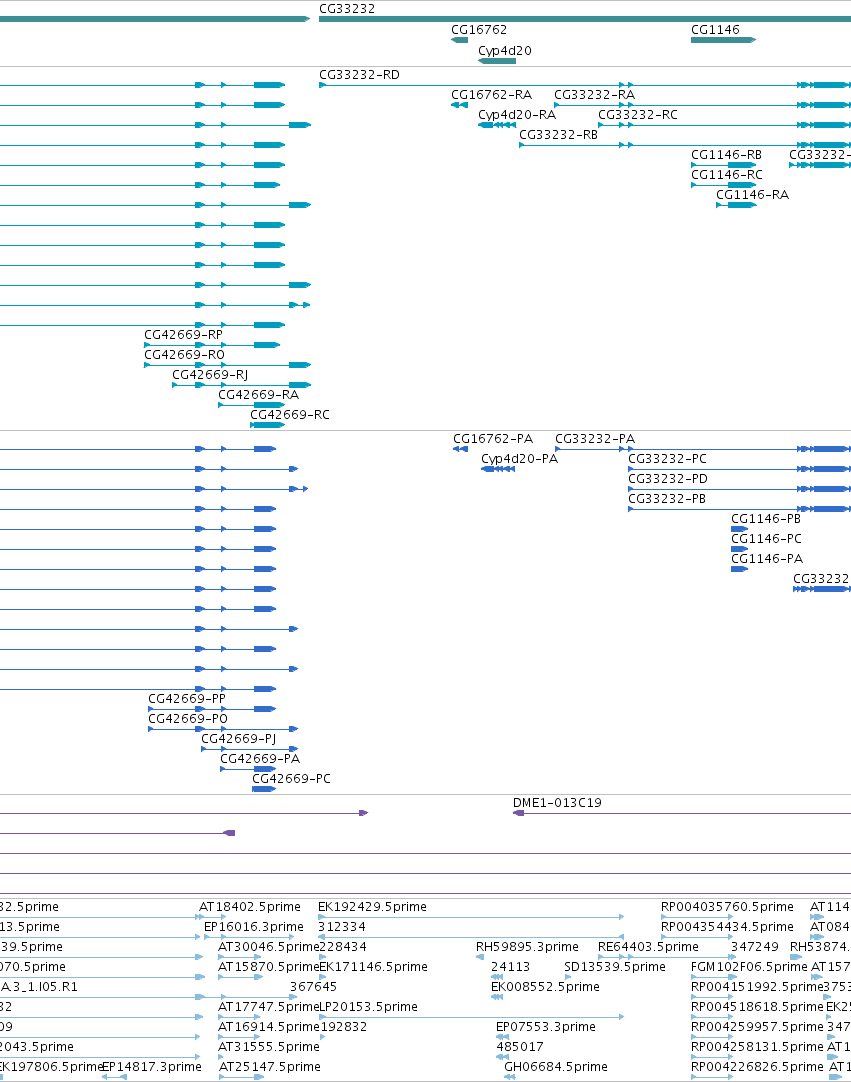
Task: Select the teal CG1146 gene arrow glyph
Action: tap(723, 40)
